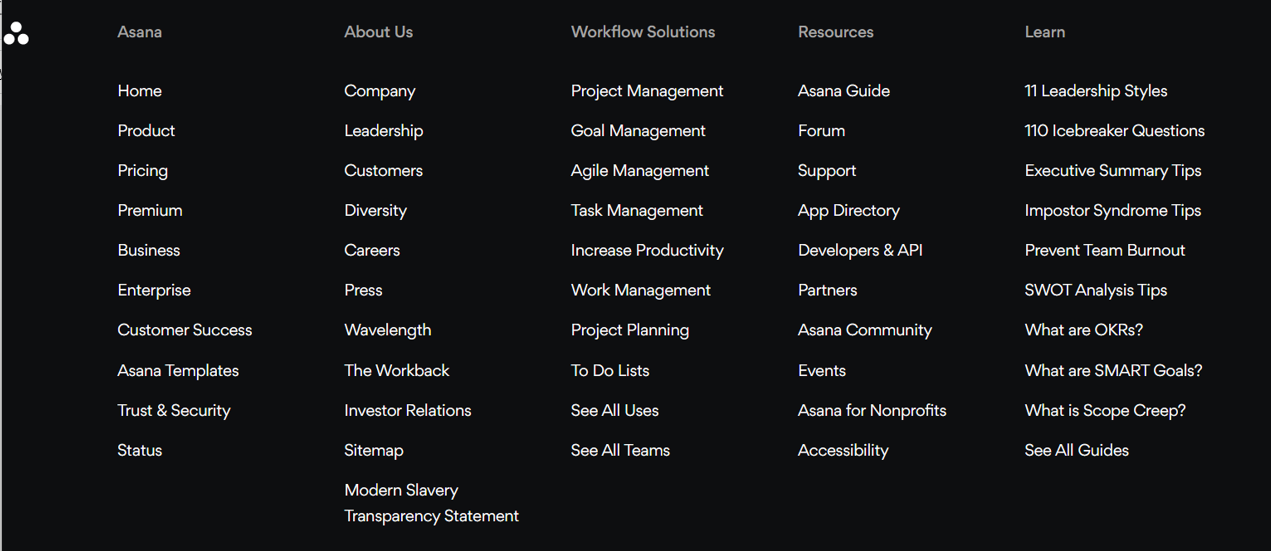Open Asana for Nonprofits link
Image resolution: width=1271 pixels, height=551 pixels.
click(x=872, y=411)
